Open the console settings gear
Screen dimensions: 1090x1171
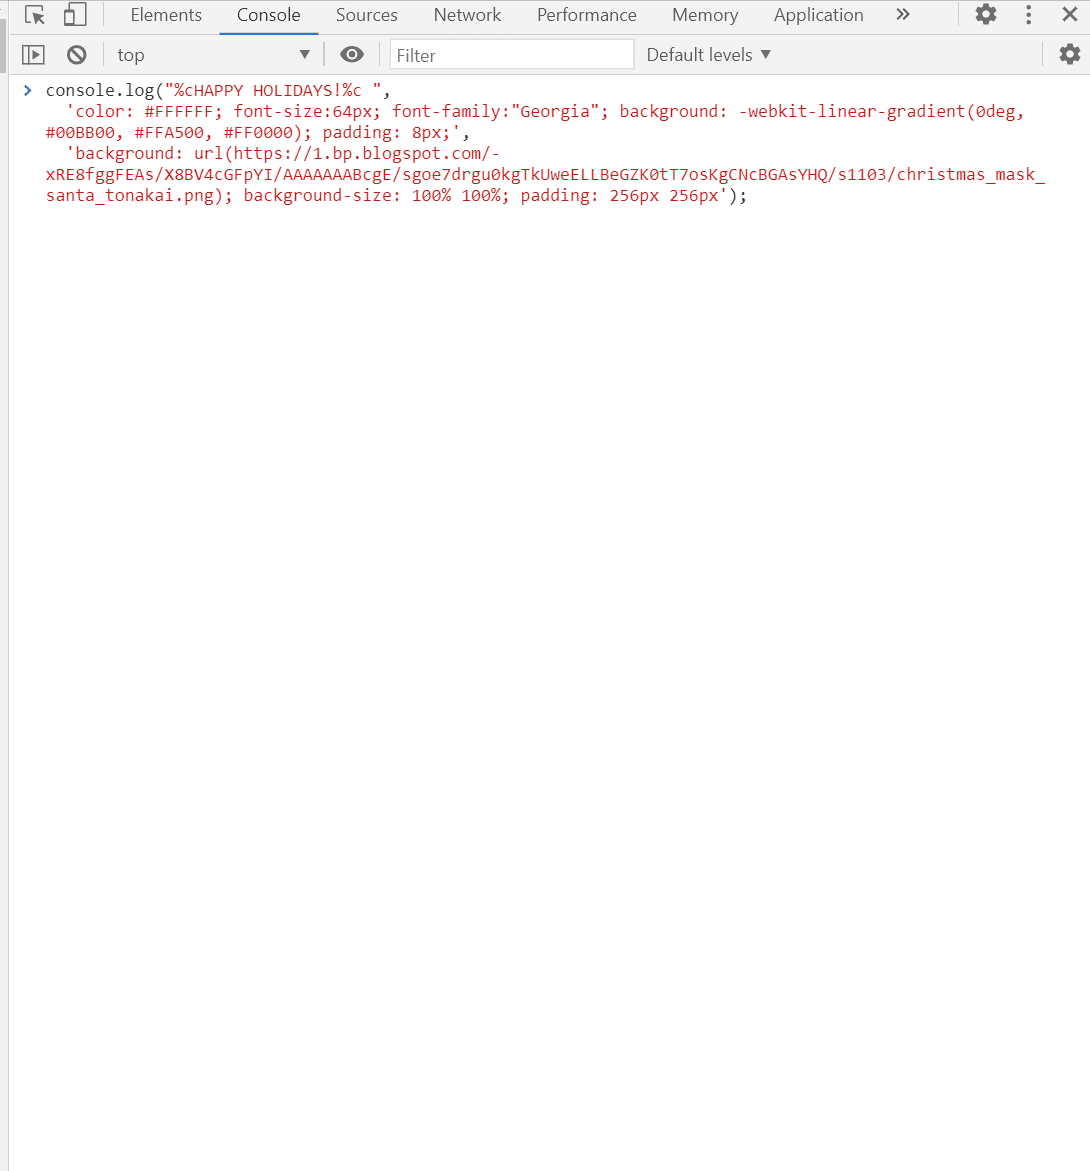[x=1068, y=54]
